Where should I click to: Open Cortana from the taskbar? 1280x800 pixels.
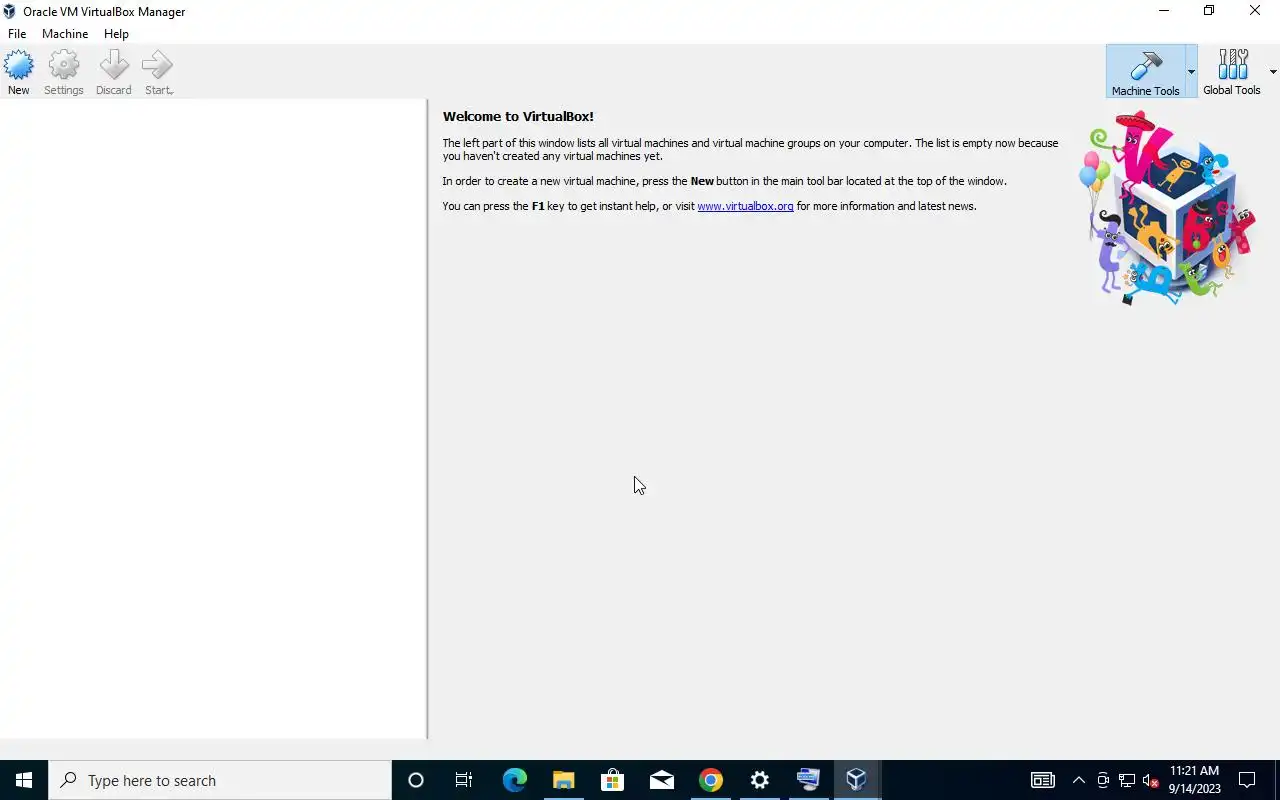[416, 780]
